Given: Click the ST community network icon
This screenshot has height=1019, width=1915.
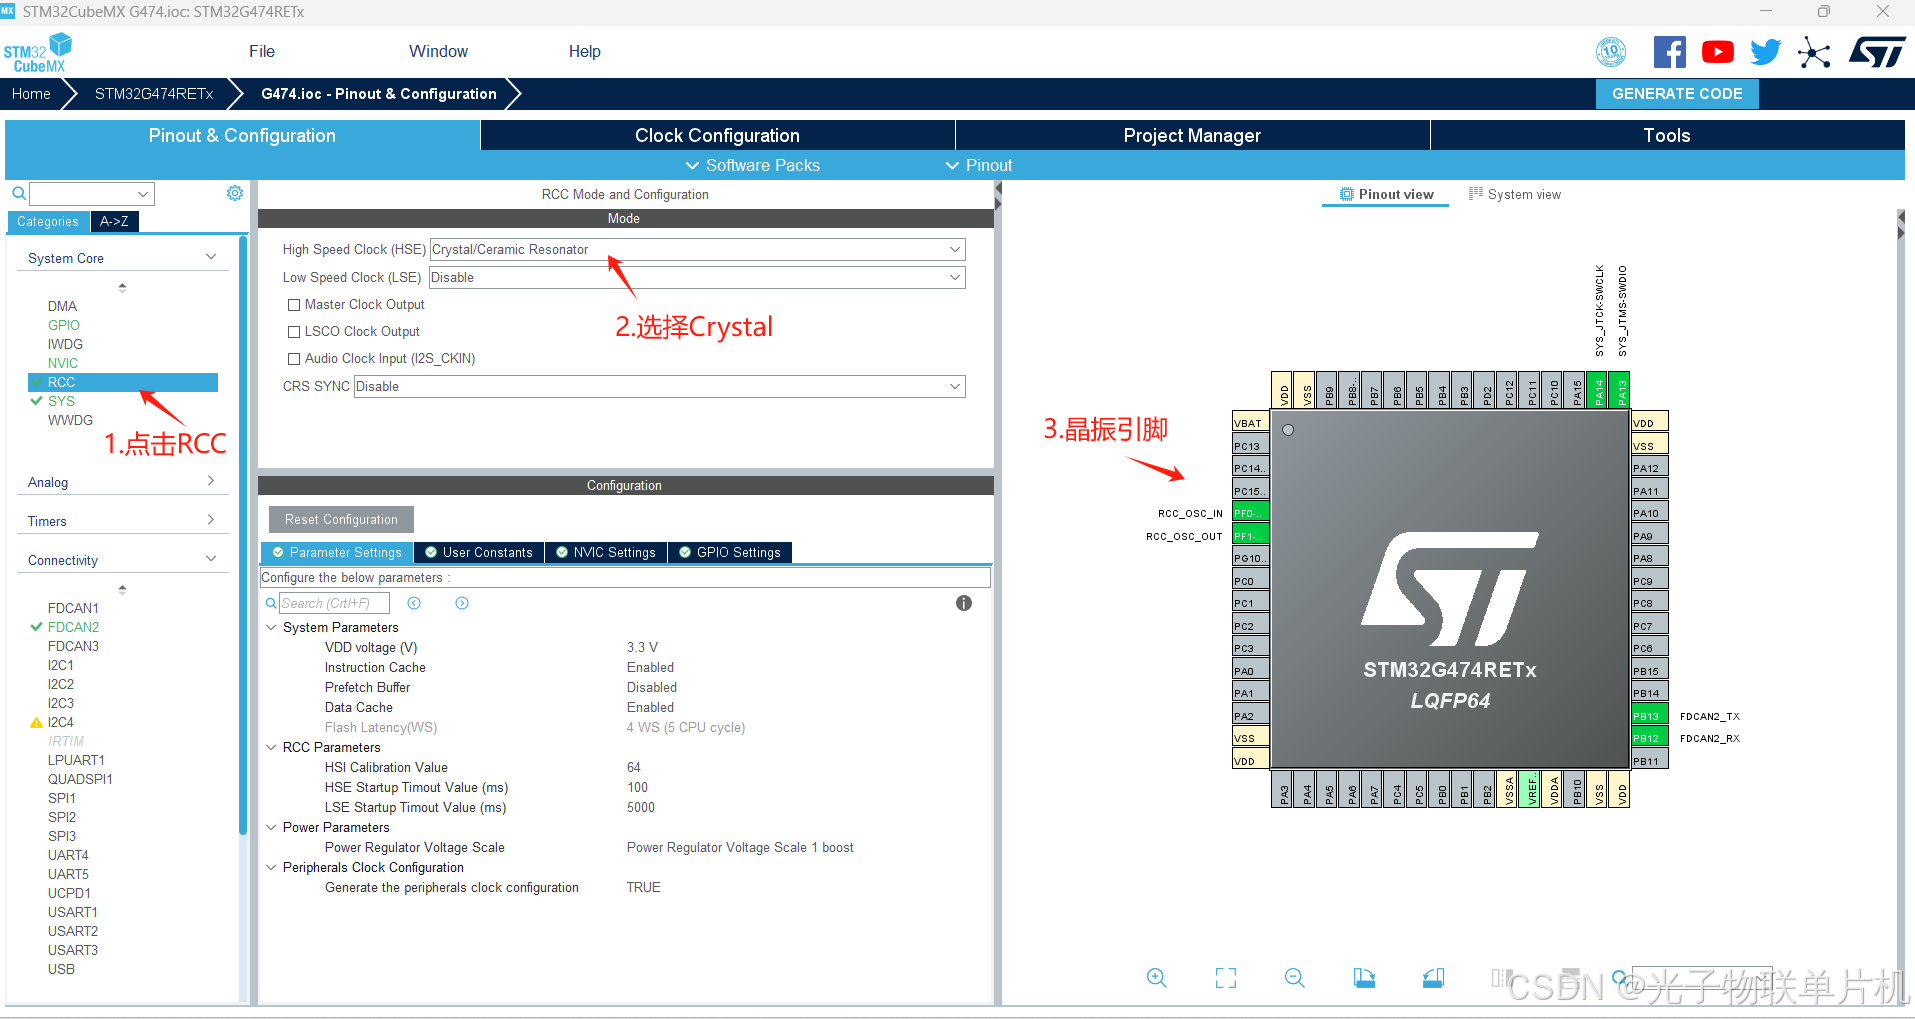Looking at the screenshot, I should click(x=1813, y=52).
